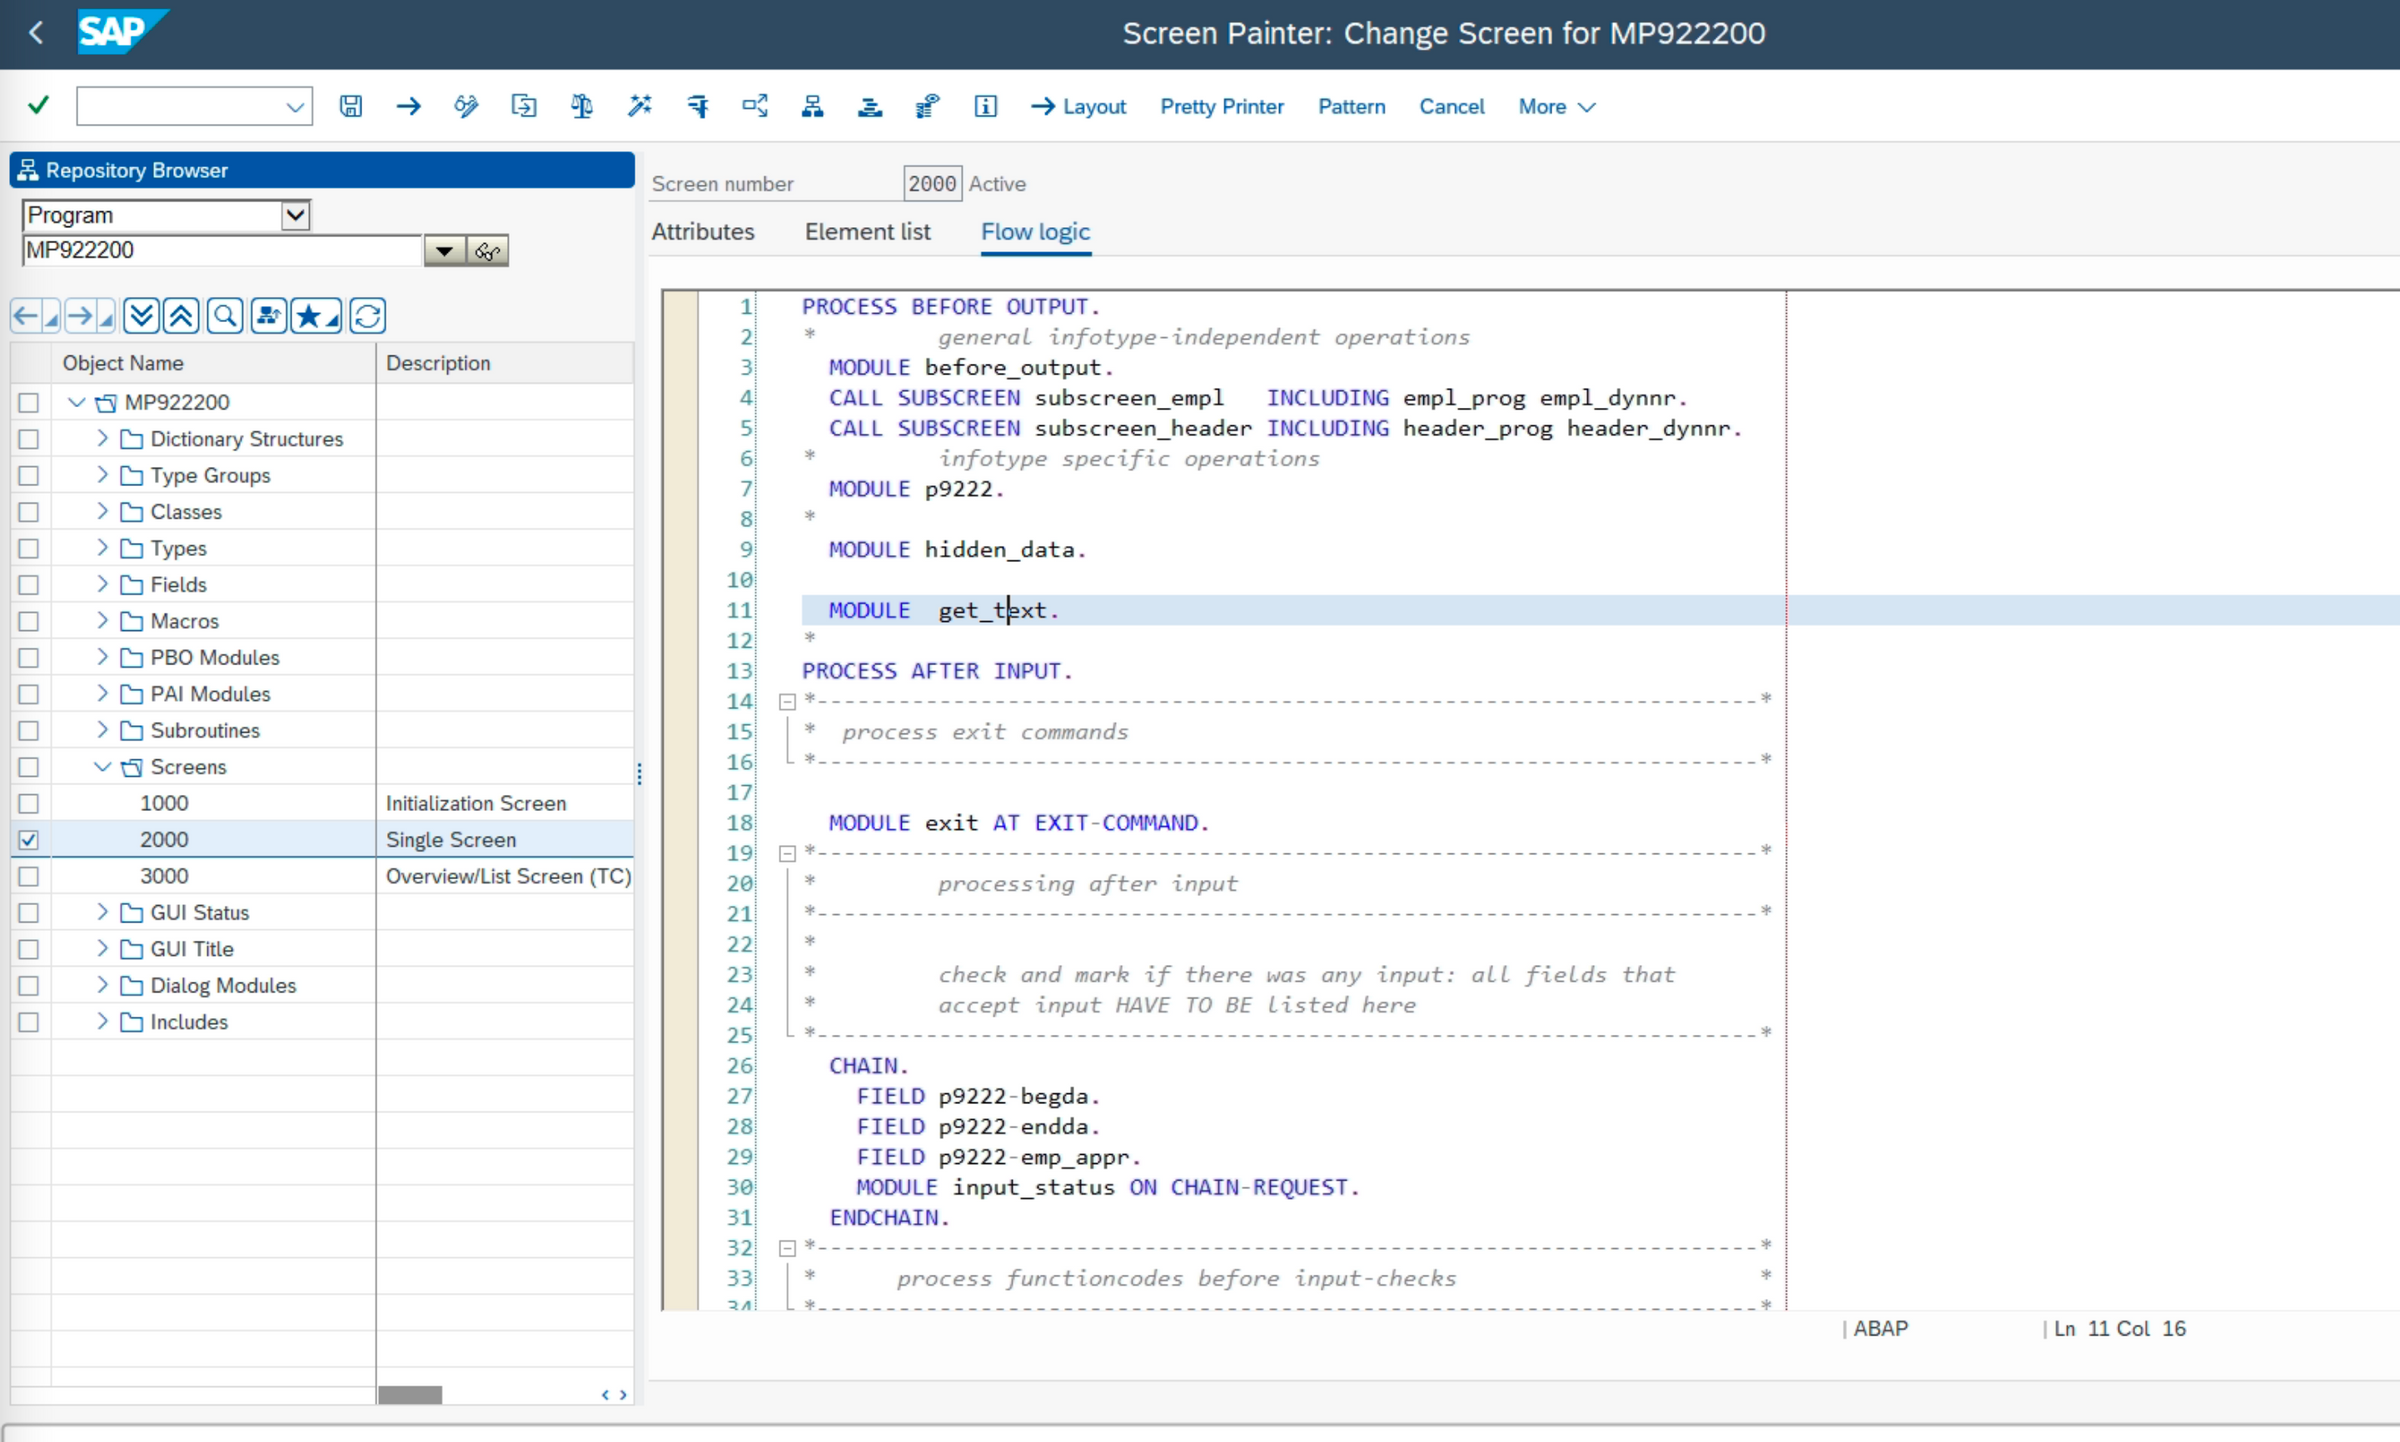
Task: Click the Back navigation arrow icon
Action: pos(36,33)
